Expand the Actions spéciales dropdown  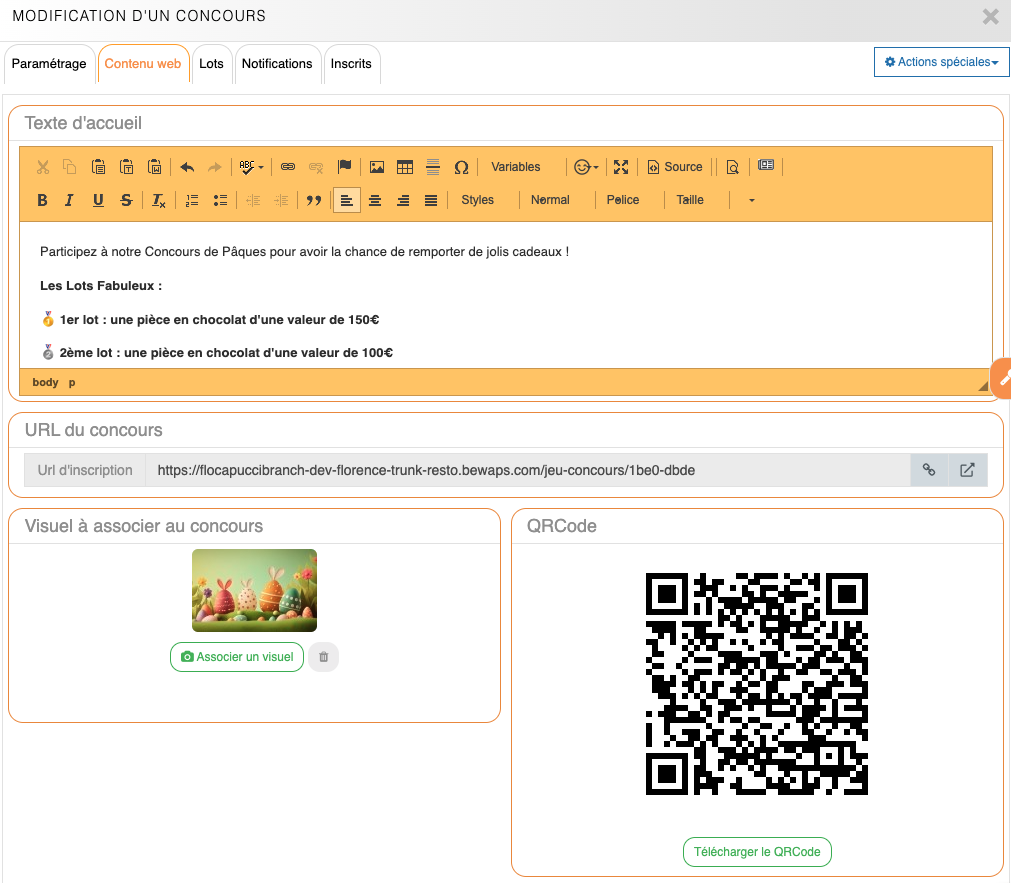[941, 62]
